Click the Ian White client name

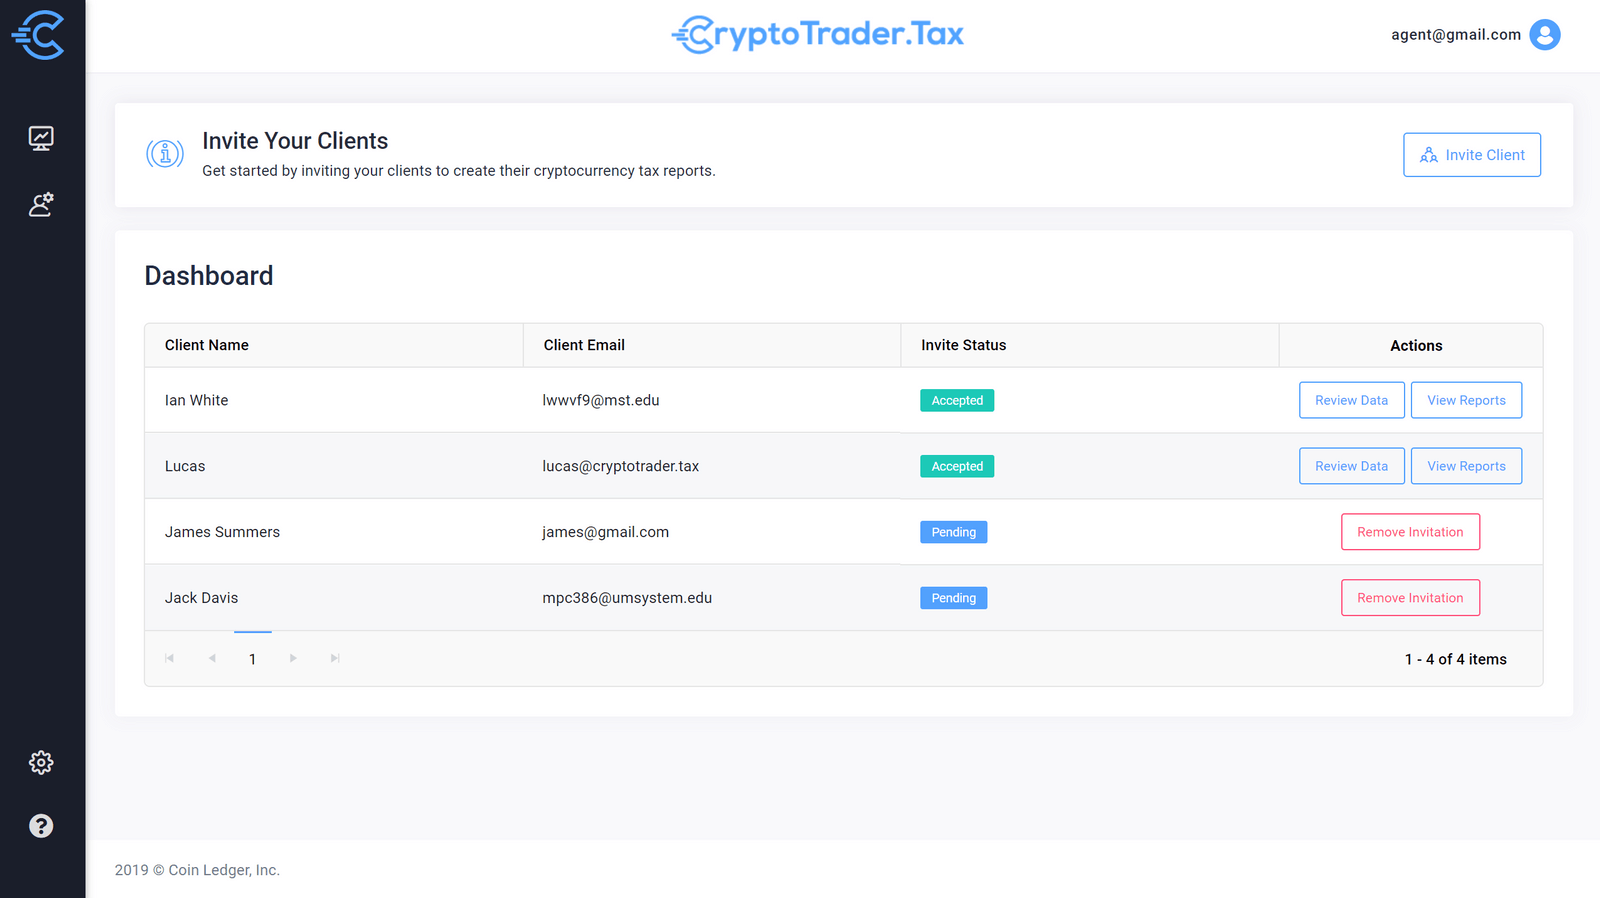[196, 400]
